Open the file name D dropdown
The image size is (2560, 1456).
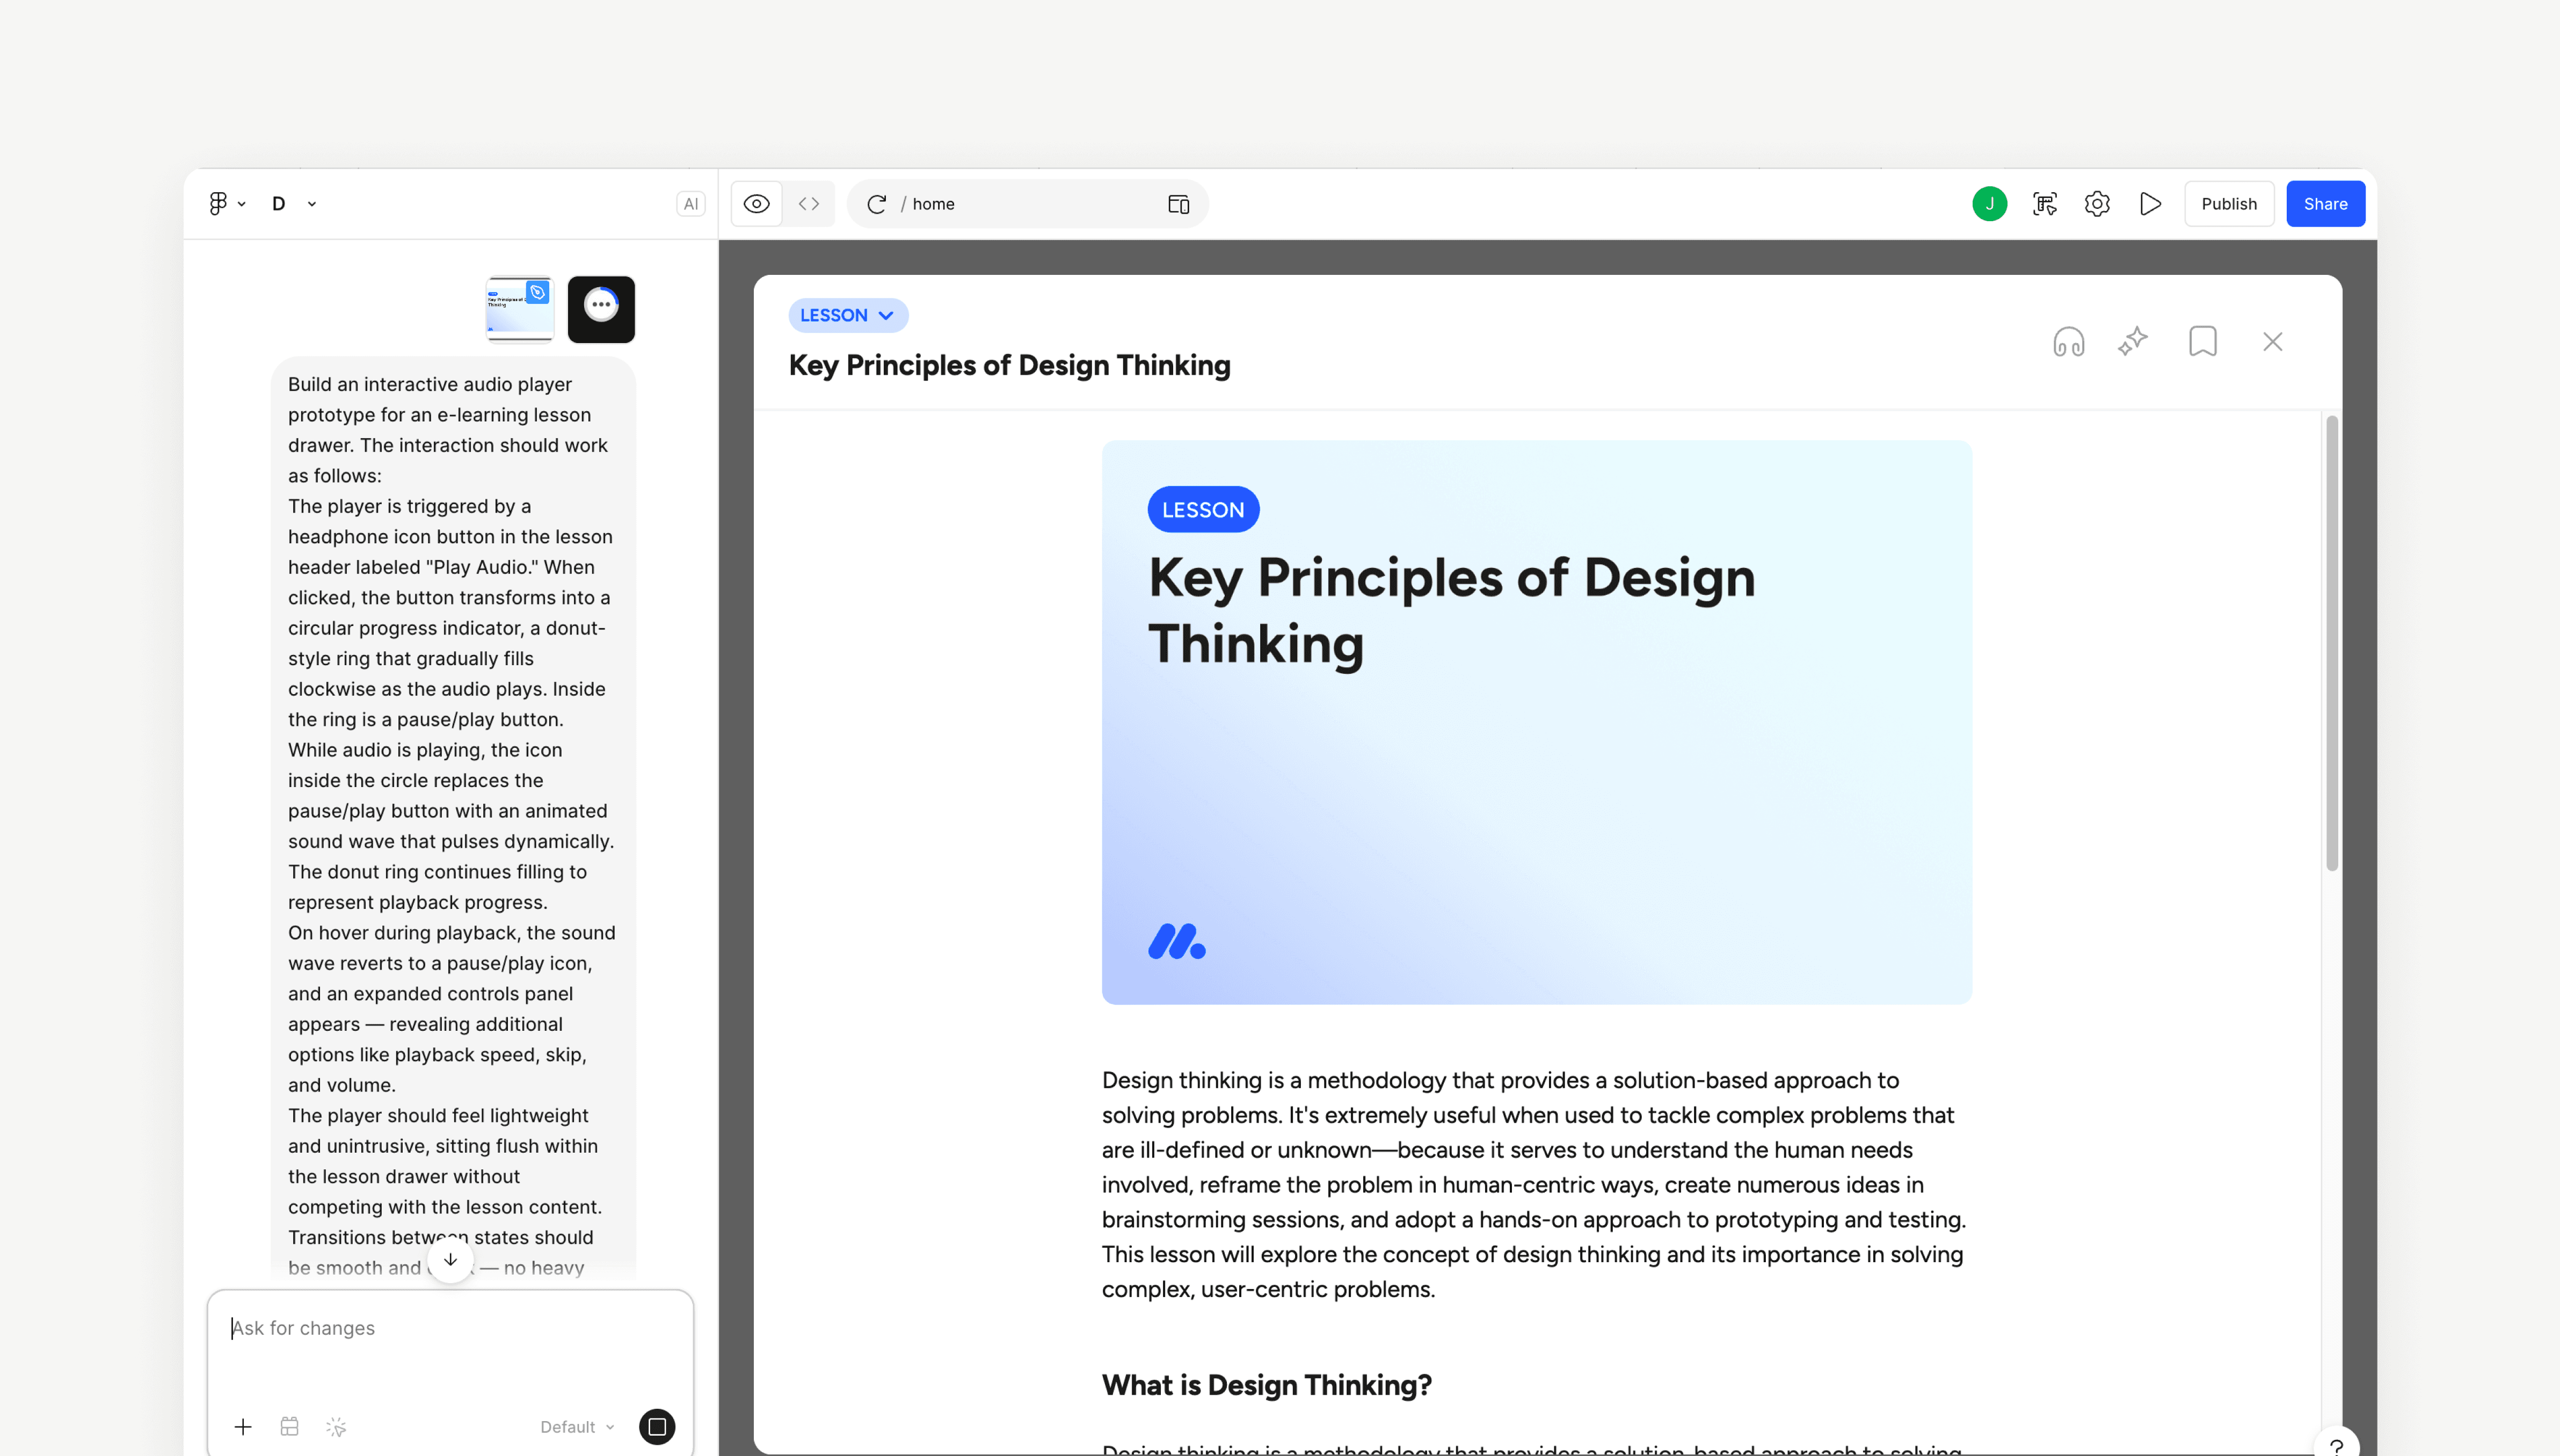coord(294,204)
